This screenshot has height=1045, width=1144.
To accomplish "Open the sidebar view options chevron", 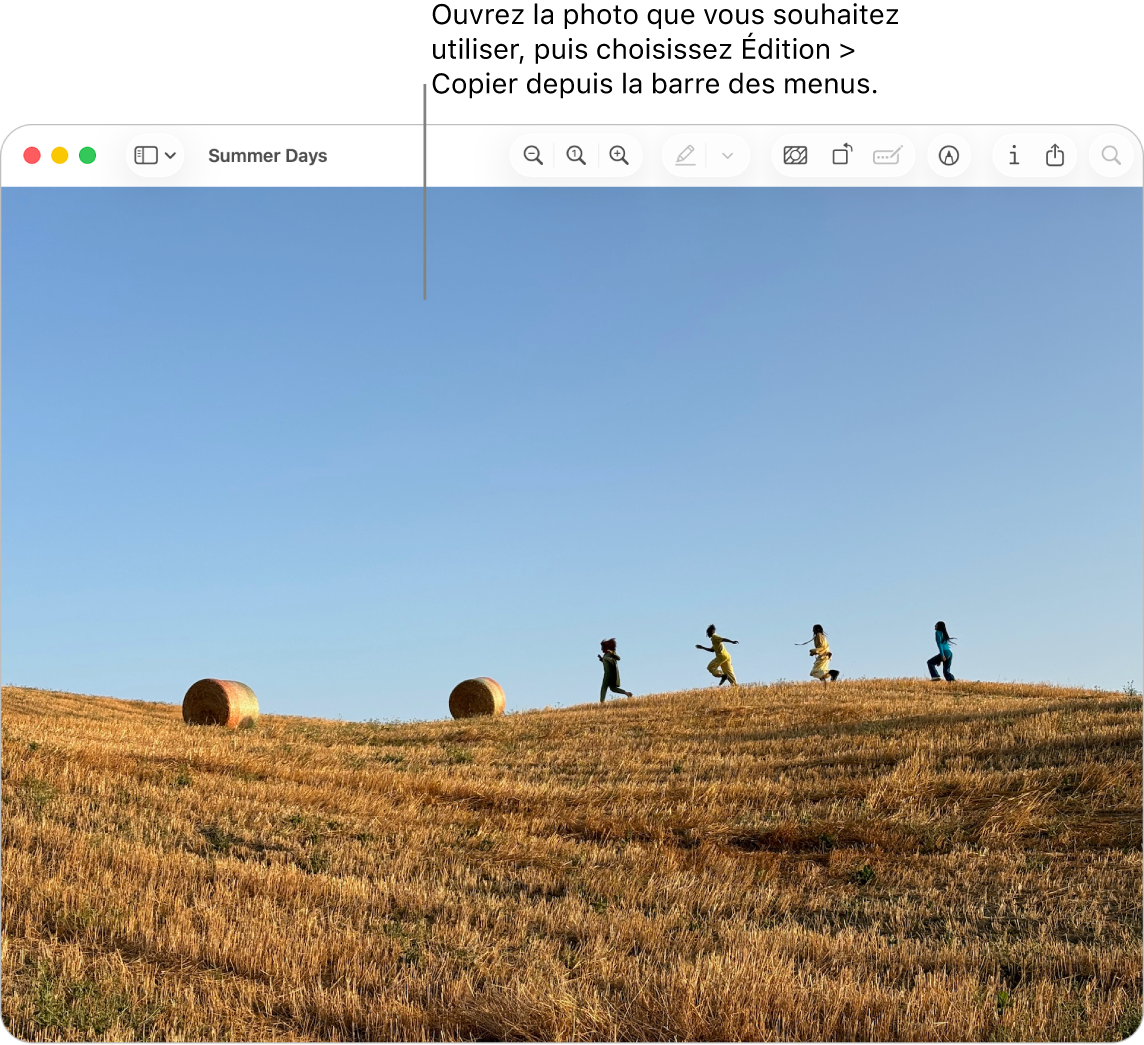I will [170, 155].
